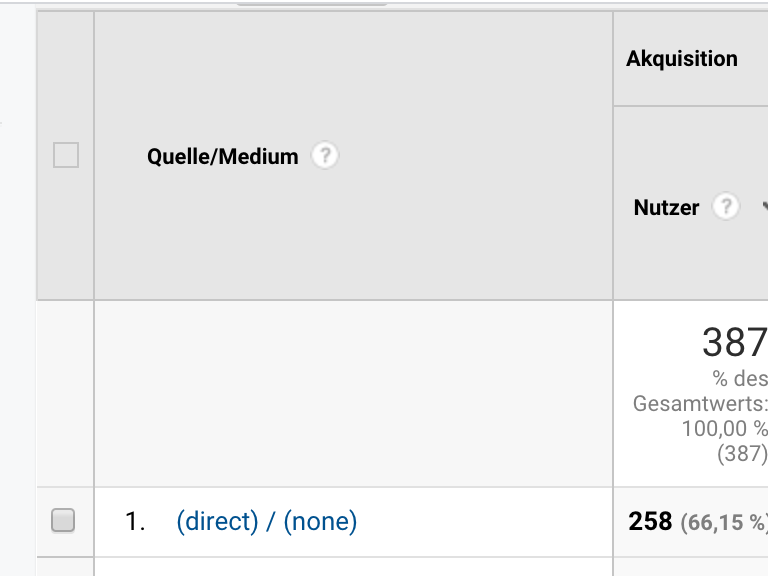Sort by the Nutzer column header
This screenshot has height=576, width=768.
click(x=666, y=207)
